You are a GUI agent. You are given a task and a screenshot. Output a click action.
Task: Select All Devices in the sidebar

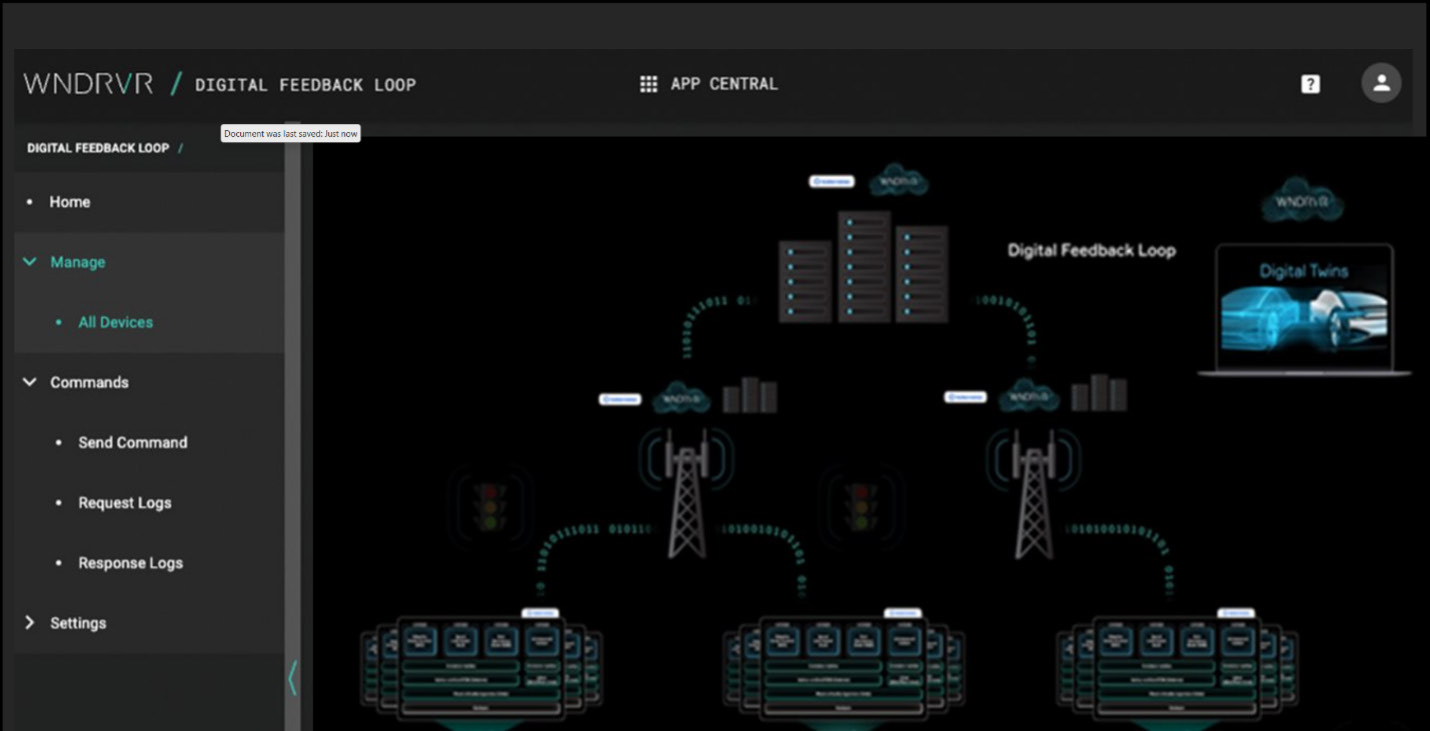pyautogui.click(x=115, y=322)
